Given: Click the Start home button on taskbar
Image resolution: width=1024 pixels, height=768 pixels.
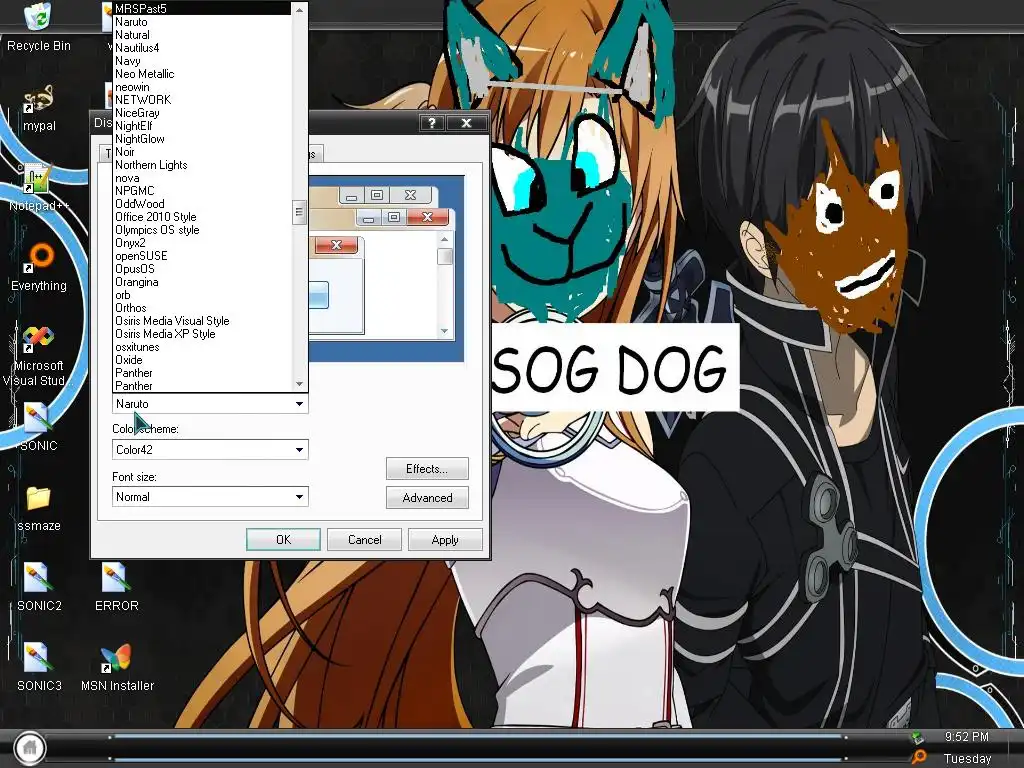Looking at the screenshot, I should (29, 747).
